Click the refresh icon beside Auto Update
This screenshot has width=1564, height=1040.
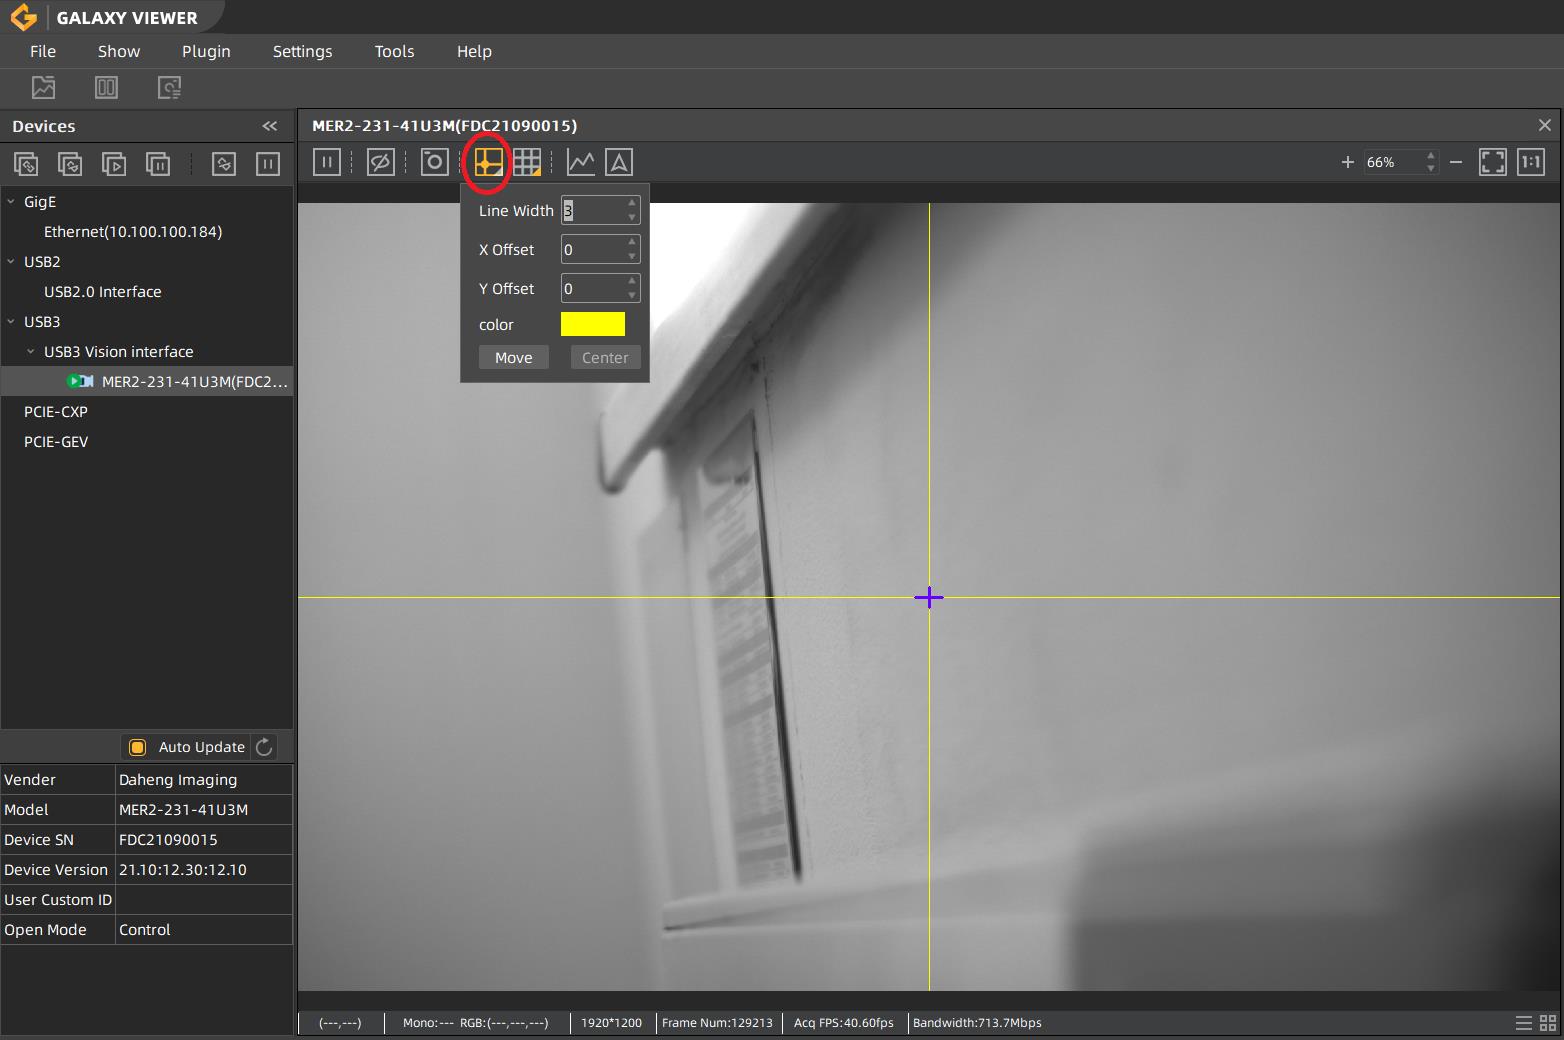click(x=264, y=747)
